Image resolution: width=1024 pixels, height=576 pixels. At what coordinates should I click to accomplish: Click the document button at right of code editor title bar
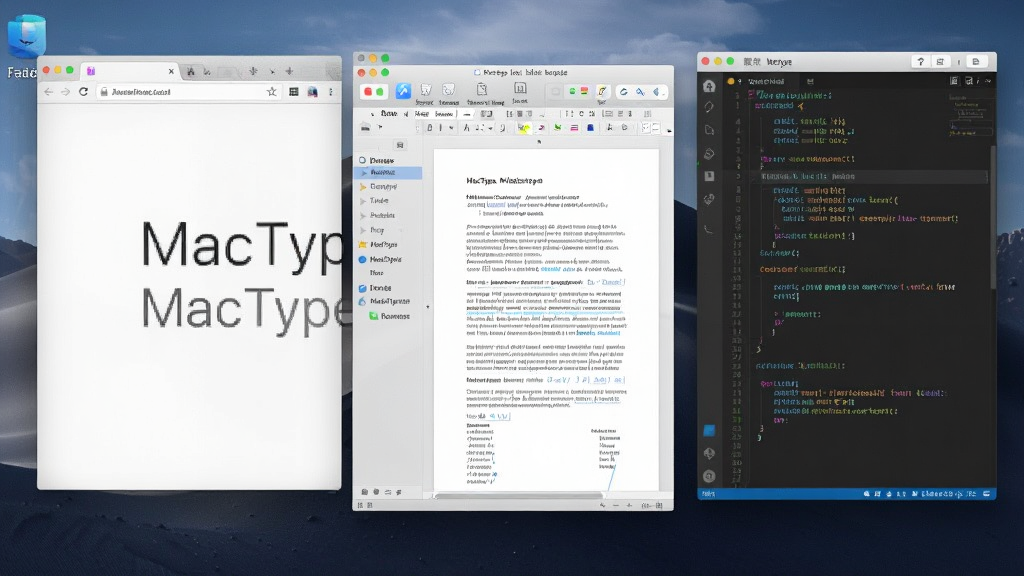(x=976, y=61)
